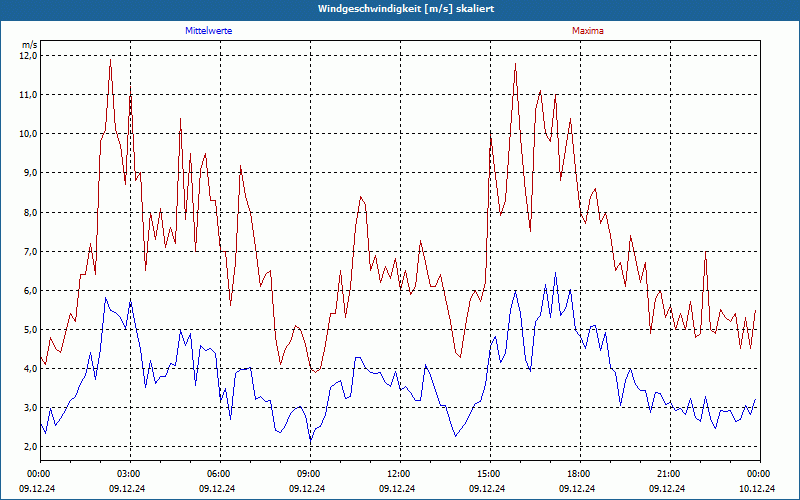Select the red Maxima legend label

point(588,31)
